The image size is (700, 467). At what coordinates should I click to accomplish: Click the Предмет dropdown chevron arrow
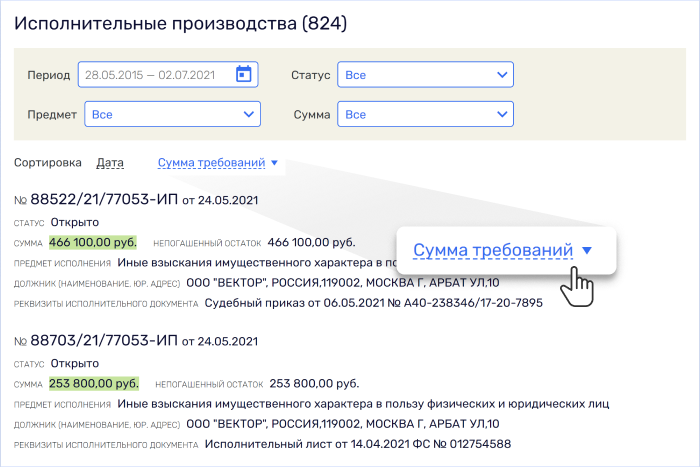coord(249,114)
